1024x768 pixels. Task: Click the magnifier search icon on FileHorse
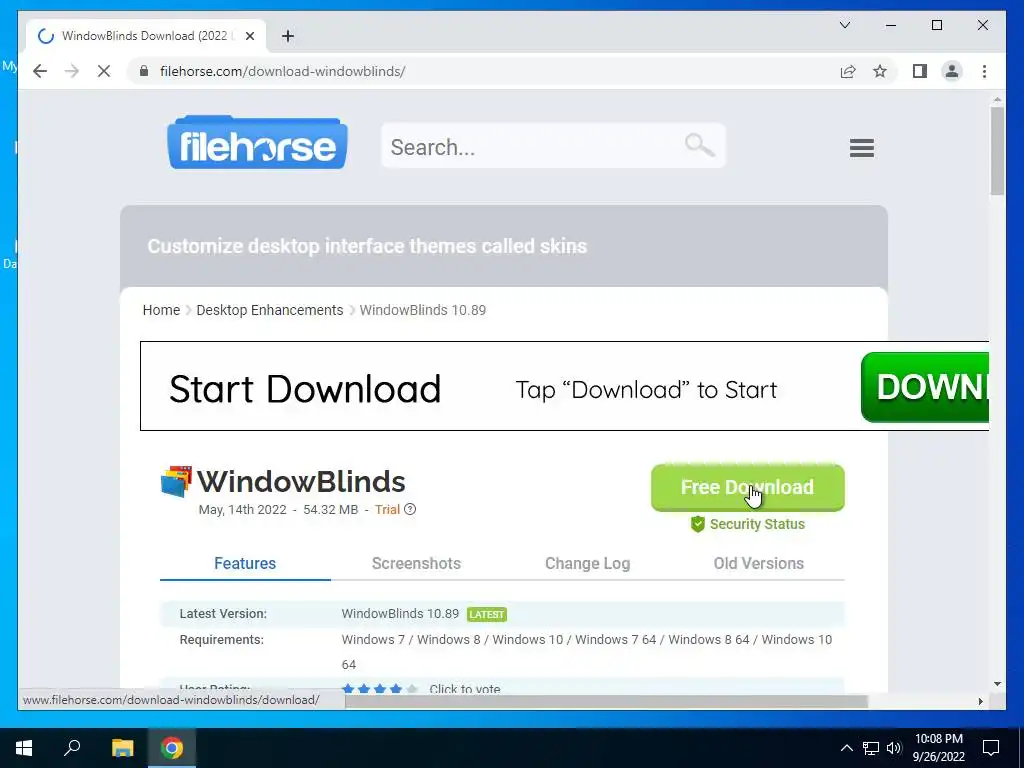click(699, 145)
